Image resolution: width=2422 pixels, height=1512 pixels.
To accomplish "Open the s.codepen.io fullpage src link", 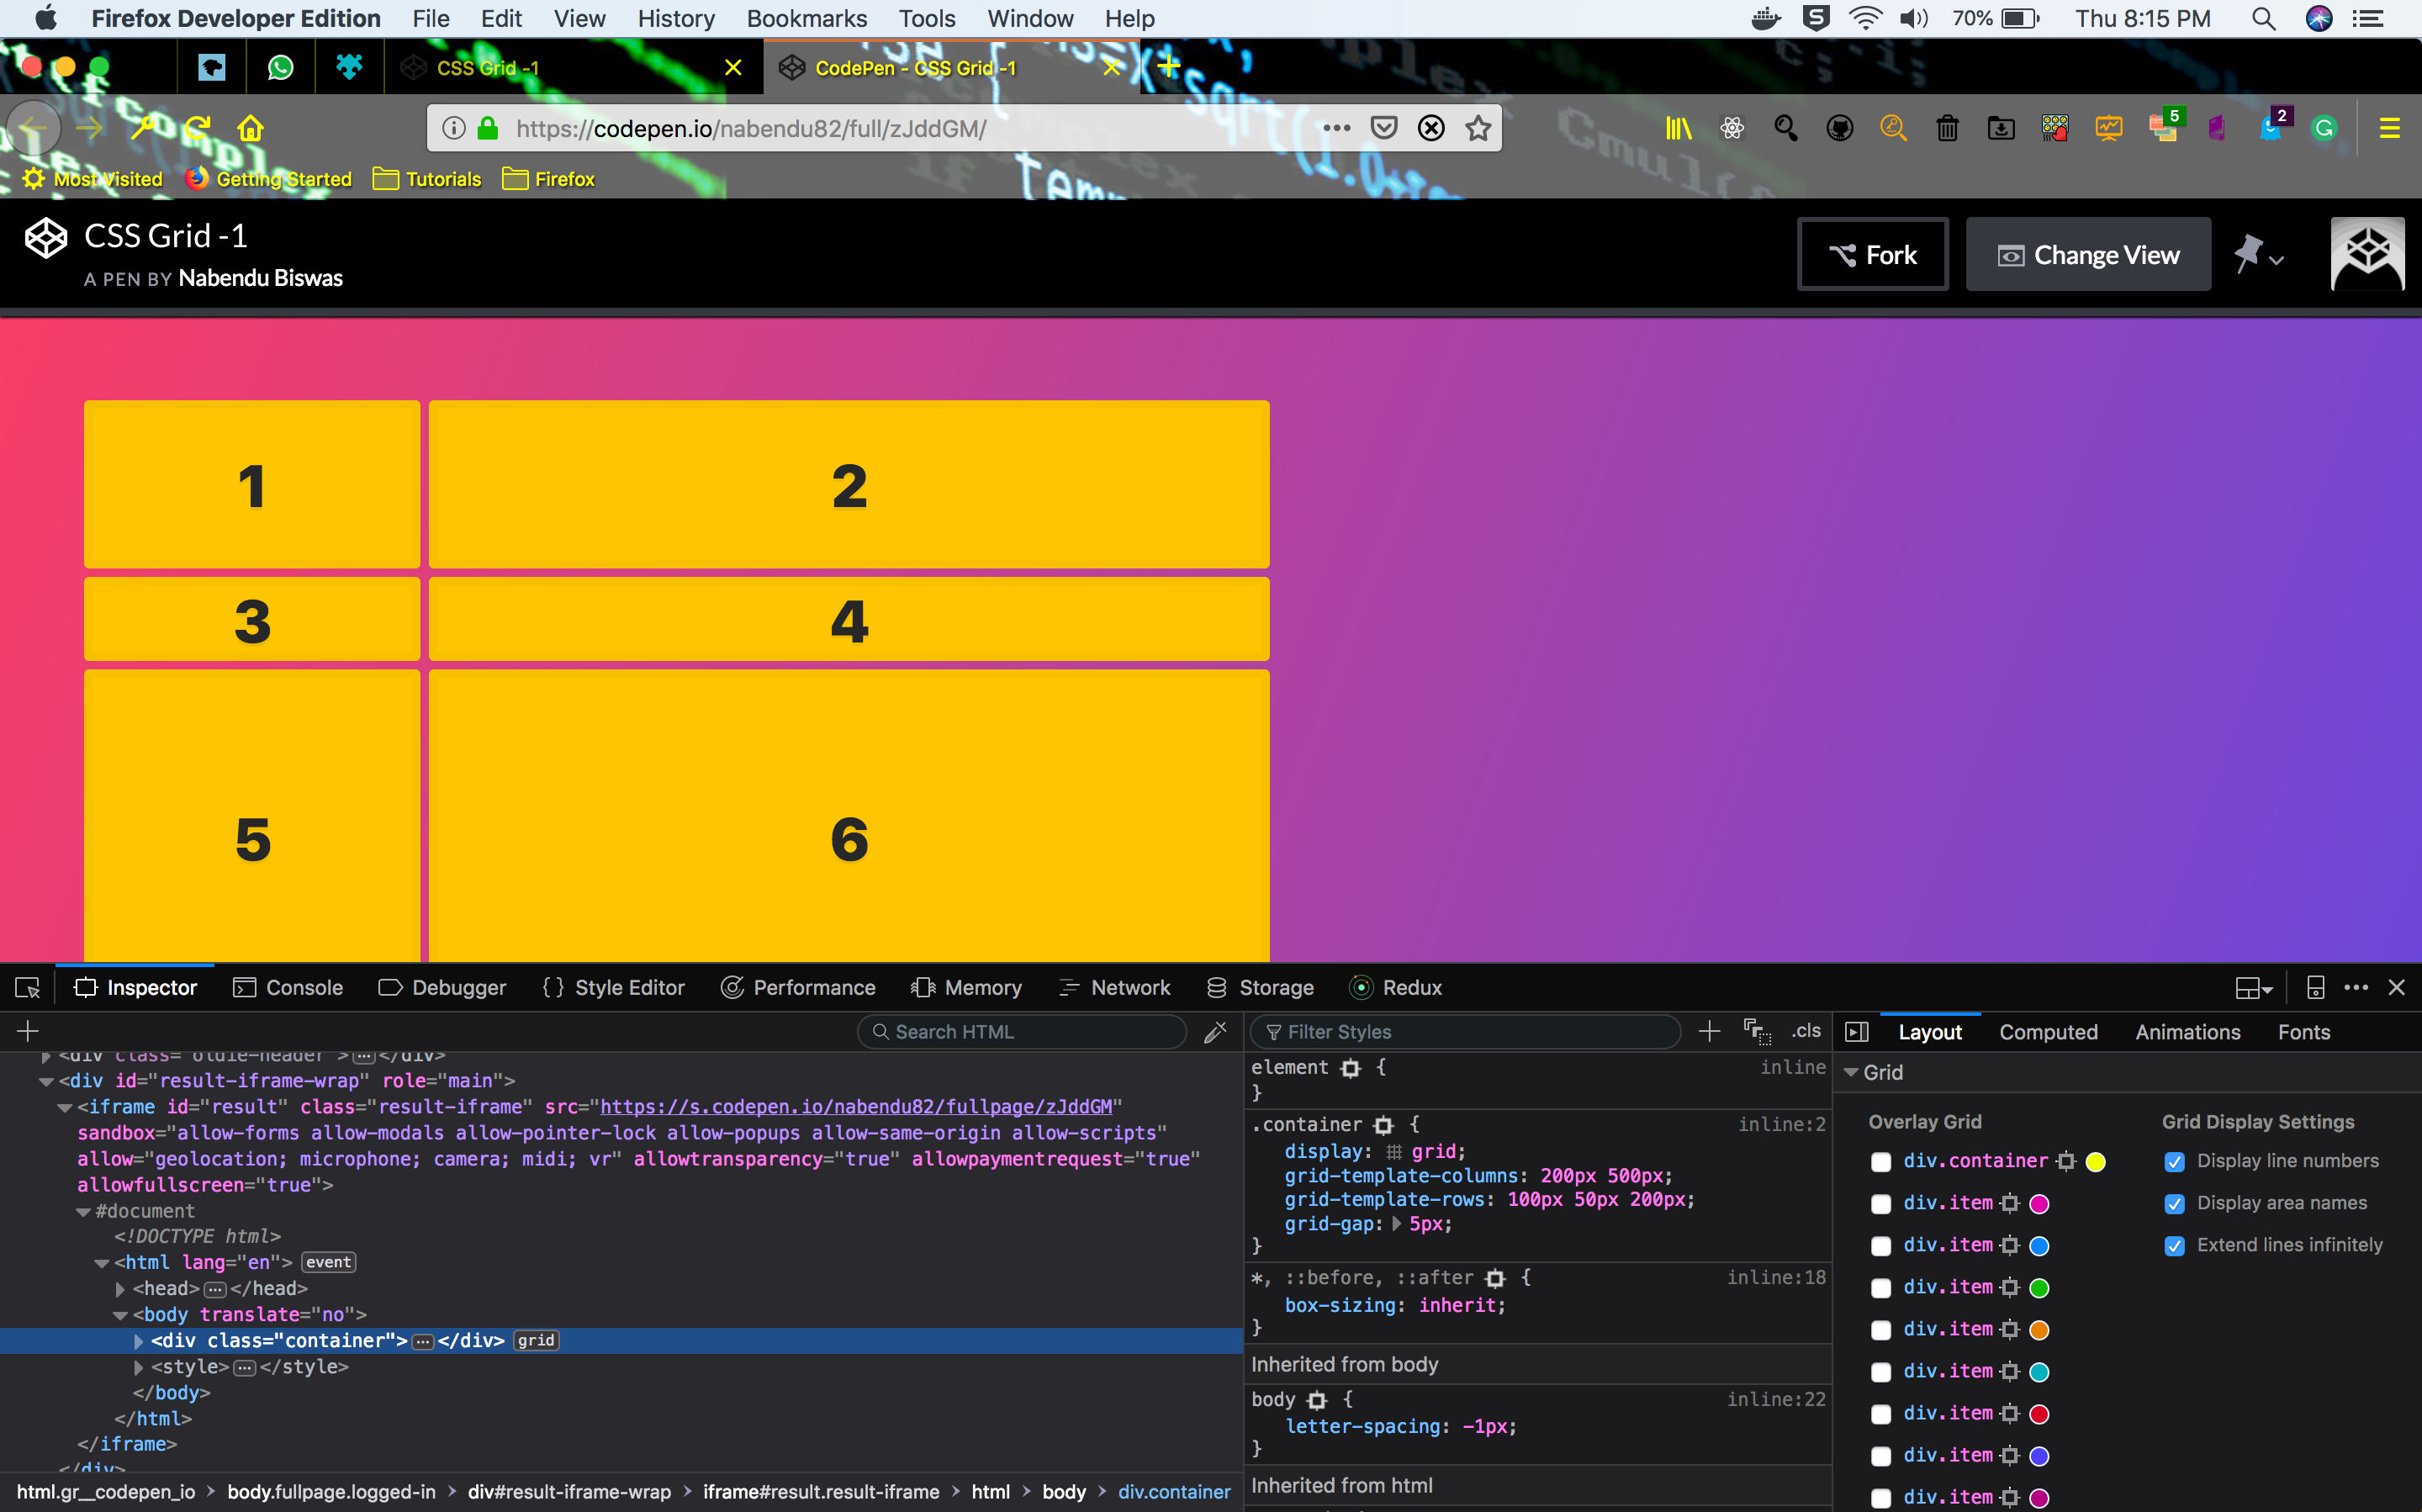I will [856, 1107].
